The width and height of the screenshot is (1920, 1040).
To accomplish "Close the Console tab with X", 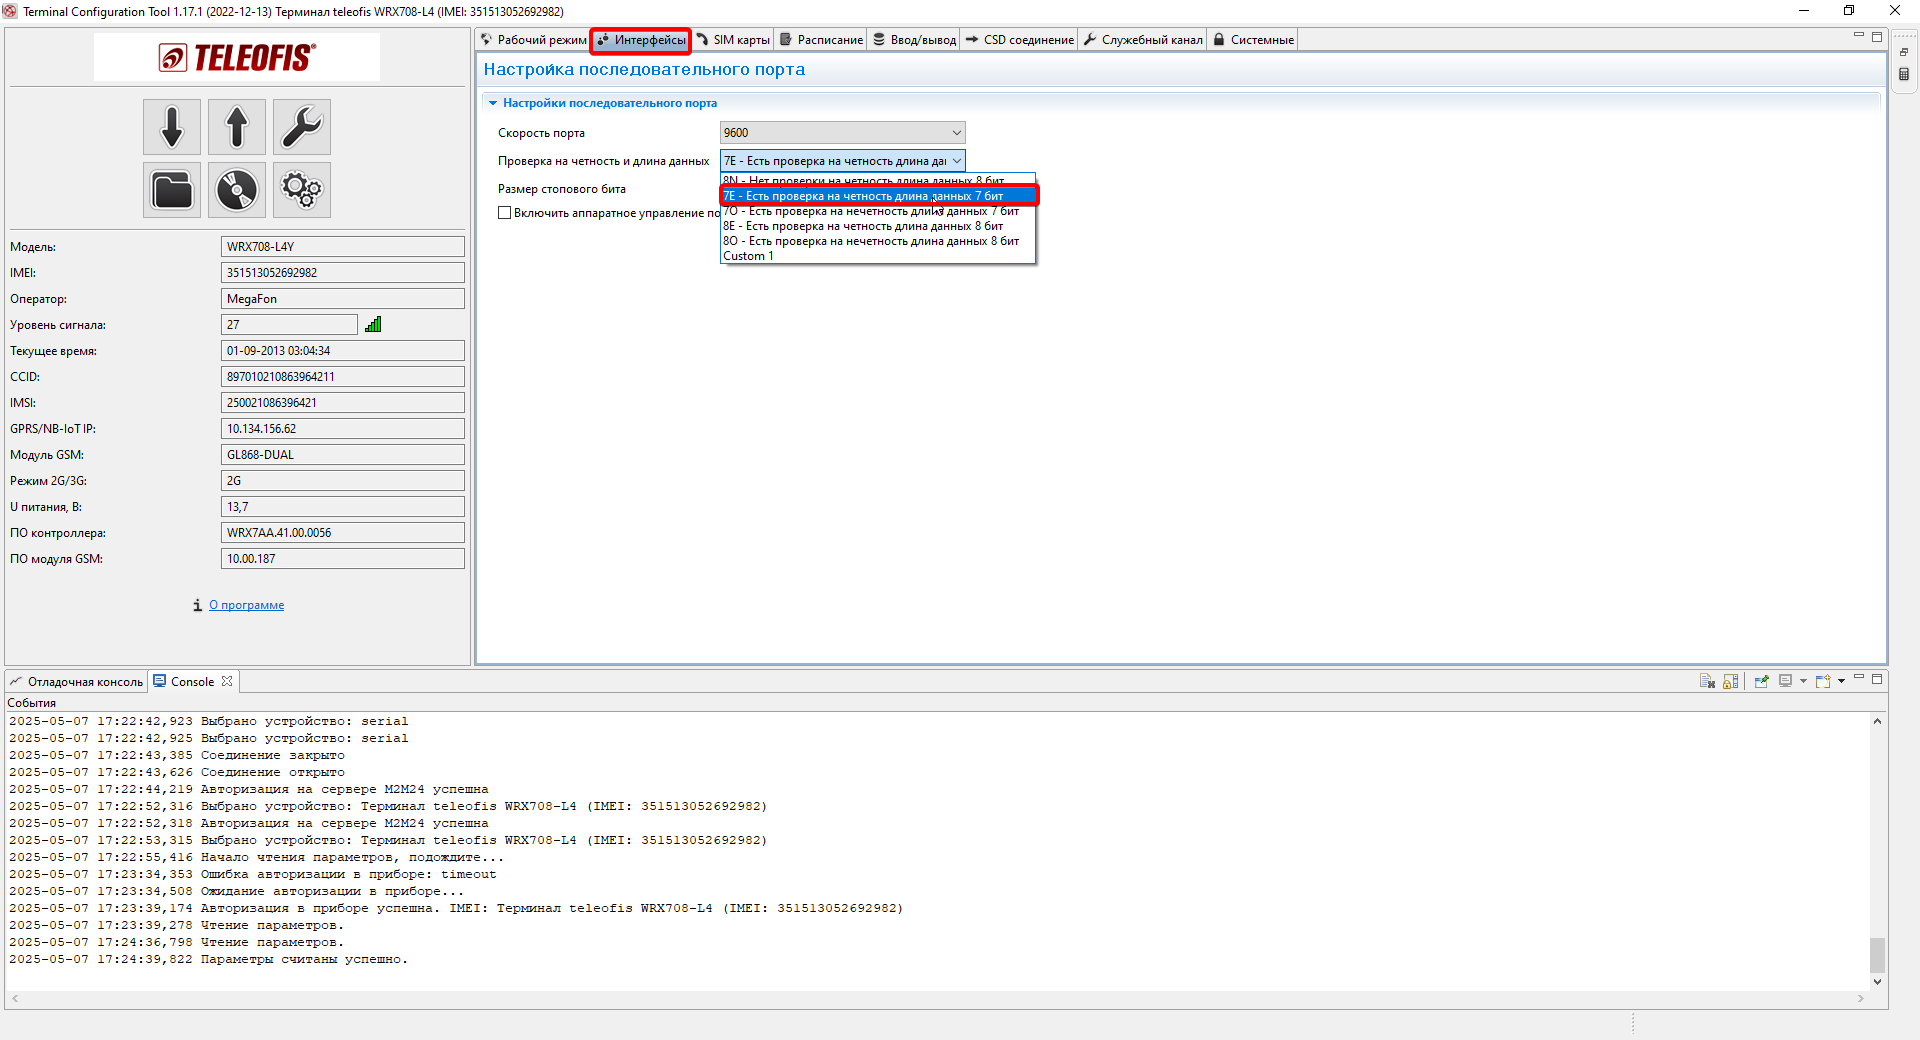I will pos(227,681).
